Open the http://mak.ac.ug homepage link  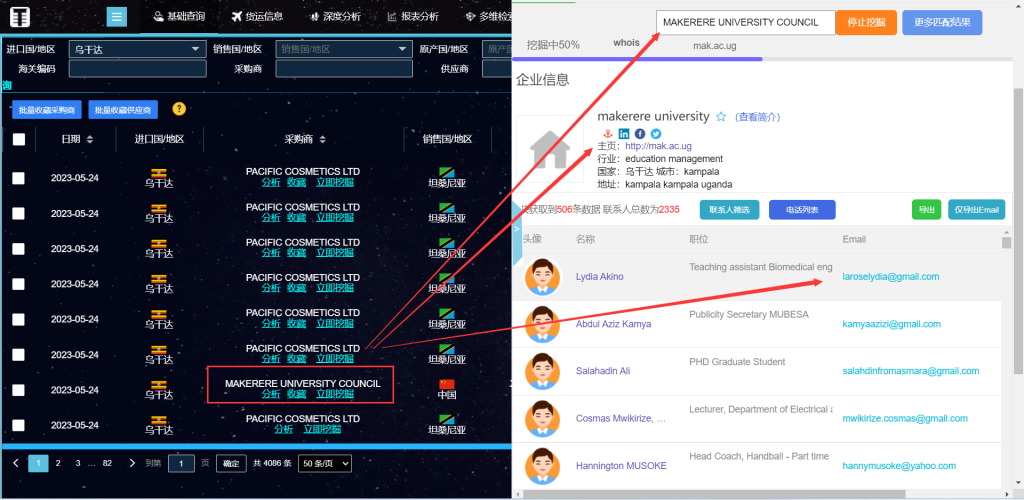pos(658,146)
